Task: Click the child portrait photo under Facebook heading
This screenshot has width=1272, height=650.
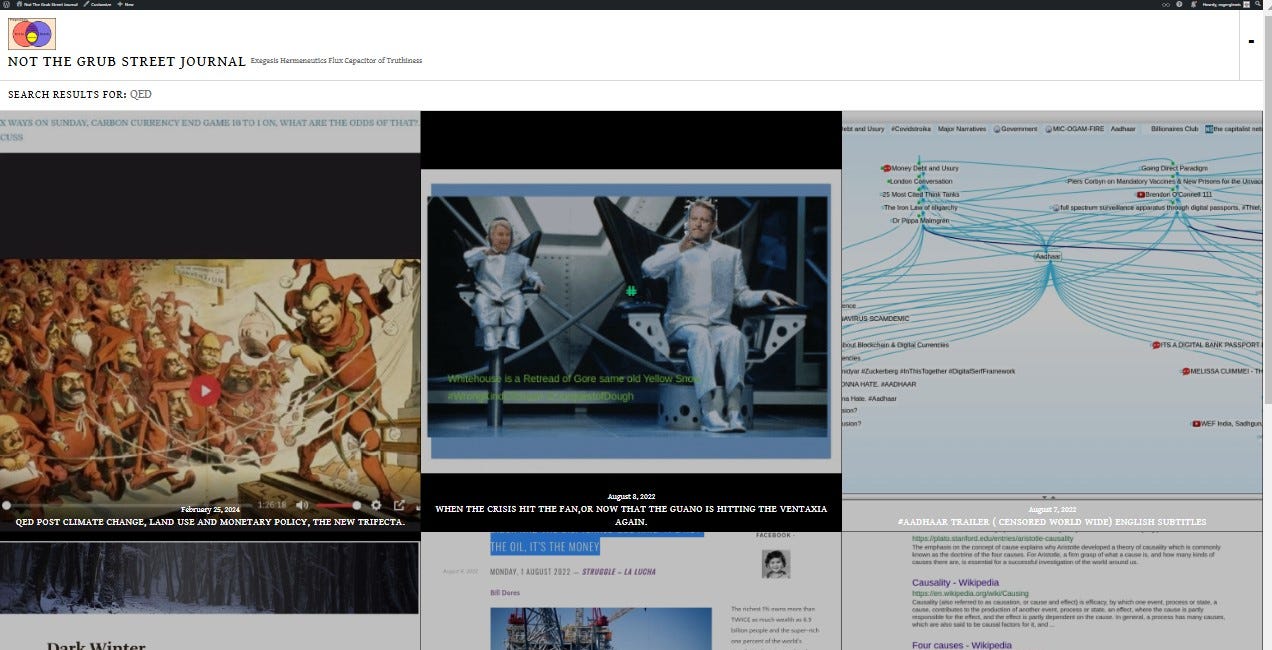Action: tap(775, 564)
